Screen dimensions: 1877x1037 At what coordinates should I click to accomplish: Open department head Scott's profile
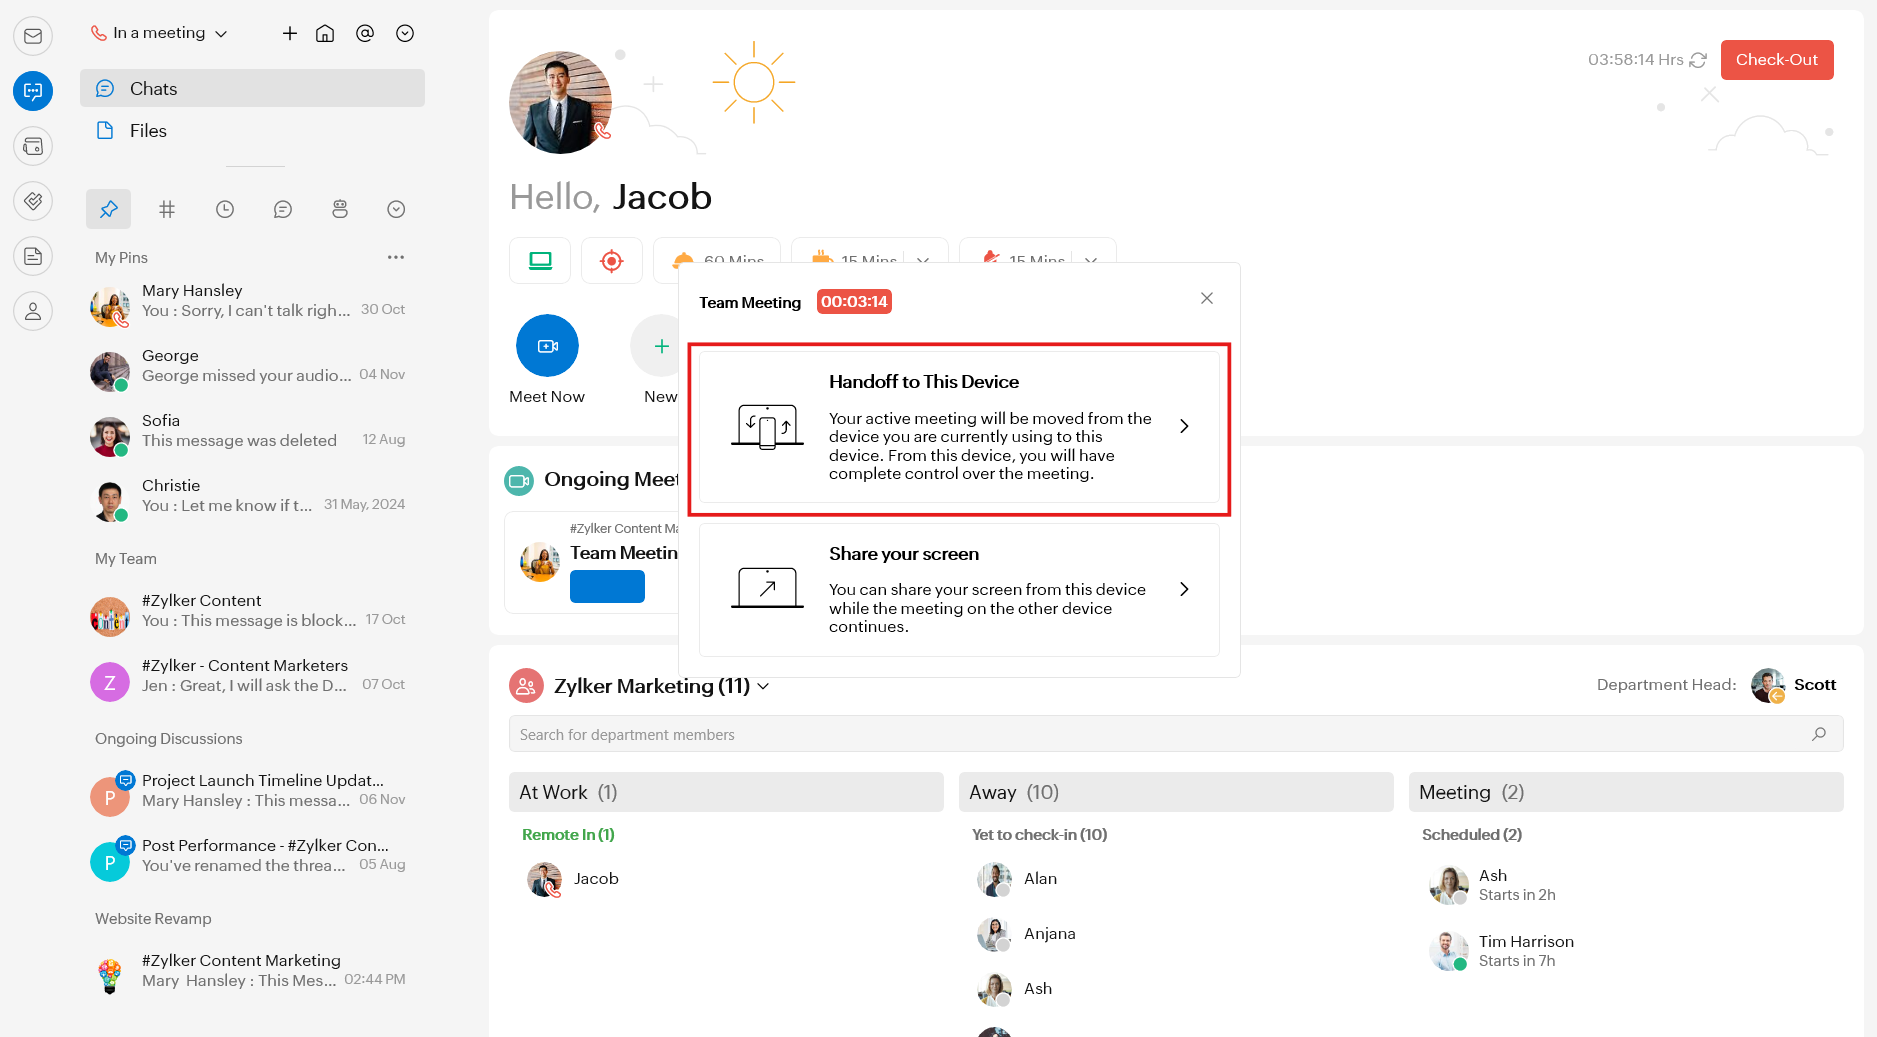(1794, 685)
